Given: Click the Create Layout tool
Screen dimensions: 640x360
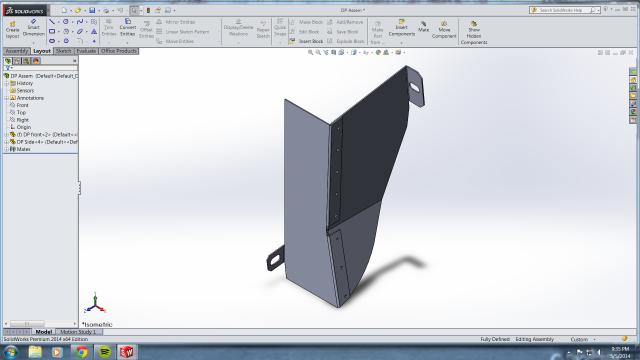Looking at the screenshot, I should click(12, 30).
